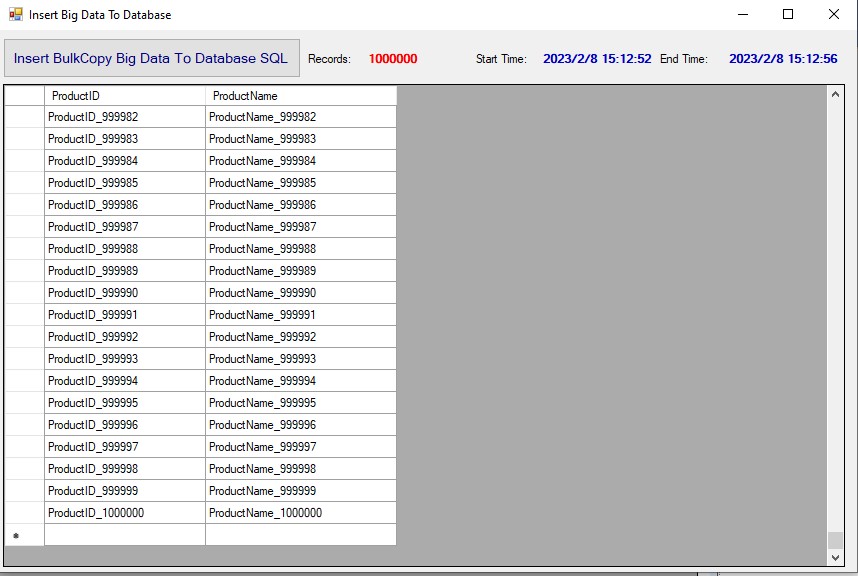Image resolution: width=858 pixels, height=576 pixels.
Task: Select the new row asterisk header
Action: [x=24, y=535]
